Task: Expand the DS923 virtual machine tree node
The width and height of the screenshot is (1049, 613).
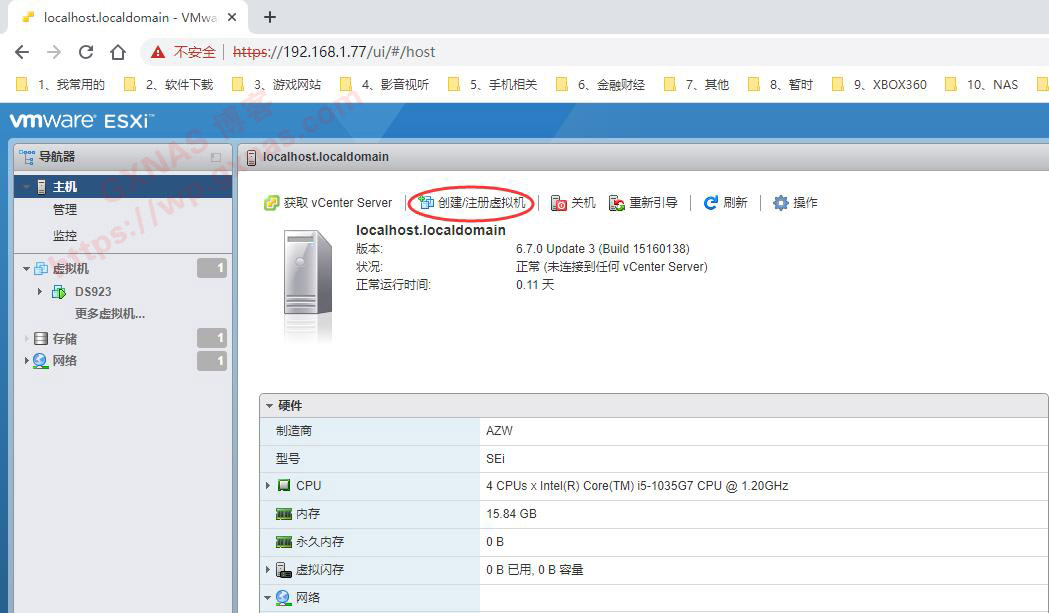Action: tap(40, 292)
